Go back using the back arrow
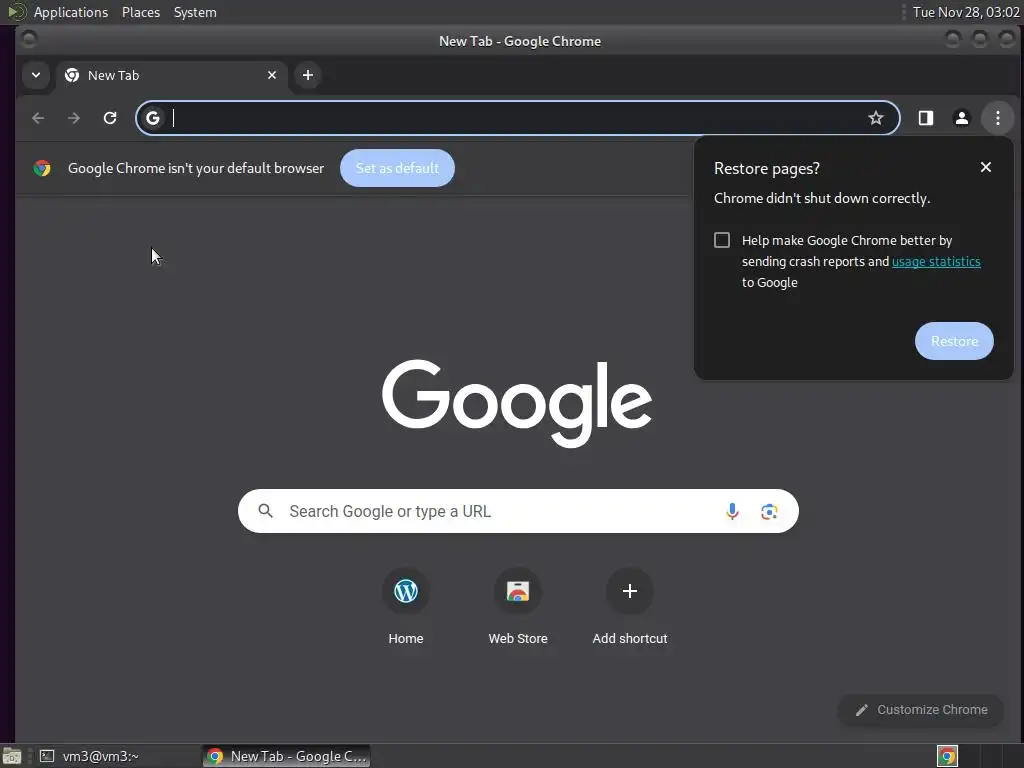 (38, 118)
